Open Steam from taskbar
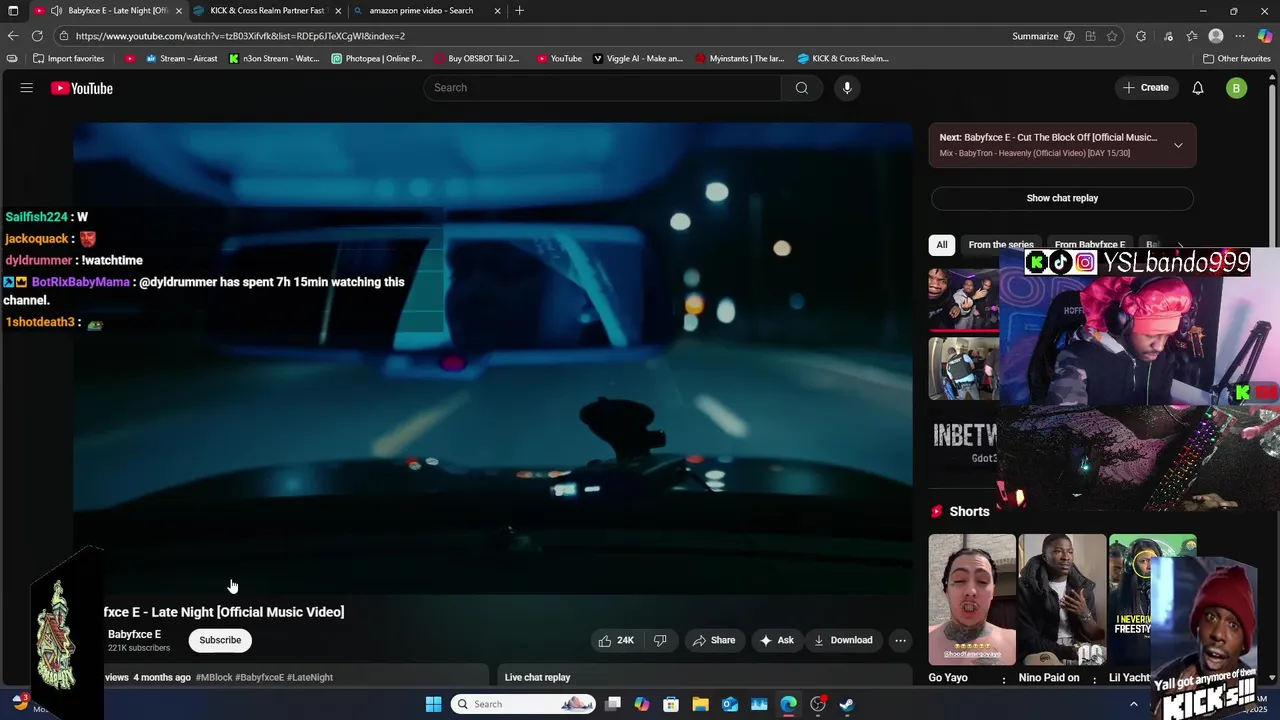The image size is (1280, 720). (847, 704)
